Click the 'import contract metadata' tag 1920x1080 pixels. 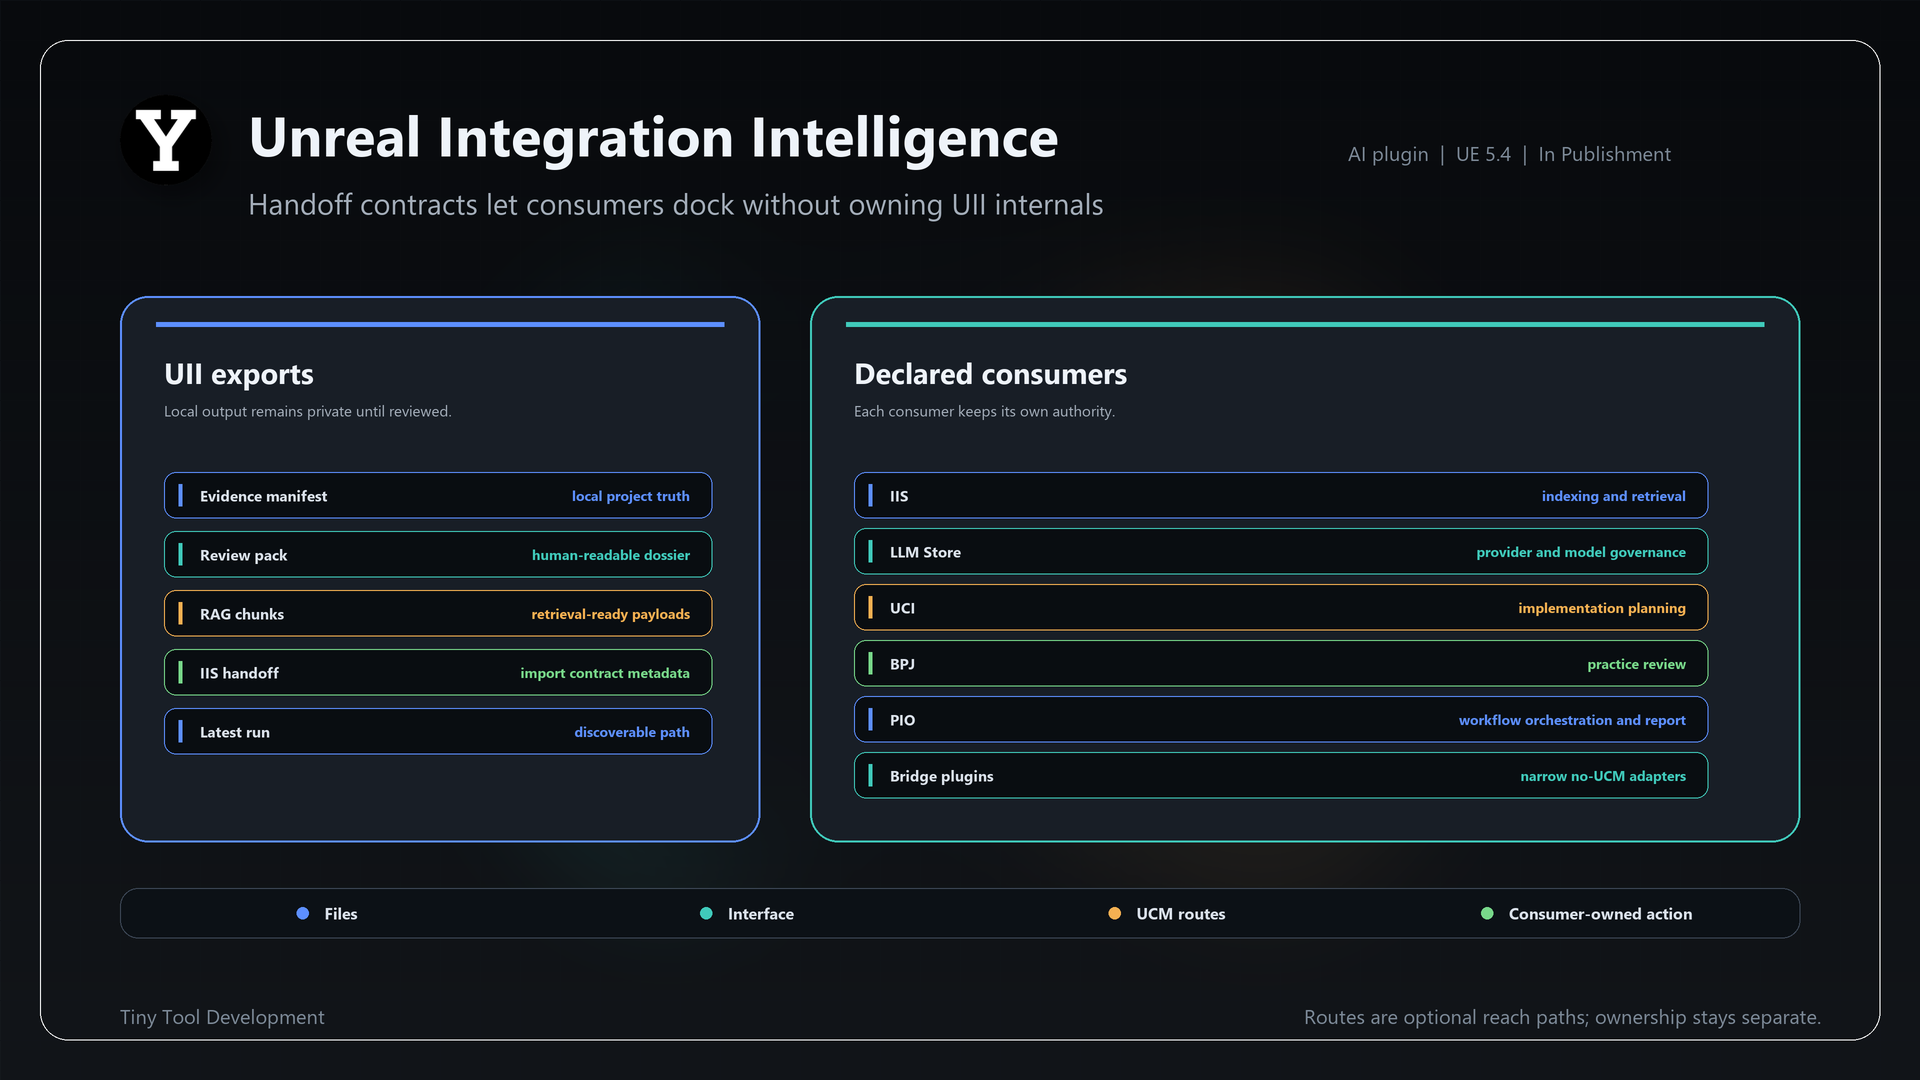coord(605,673)
